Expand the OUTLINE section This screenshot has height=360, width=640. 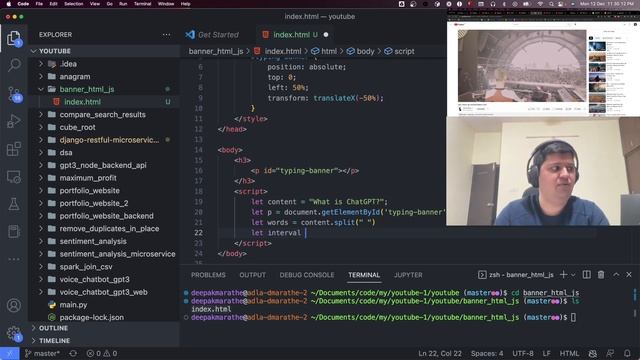53,328
